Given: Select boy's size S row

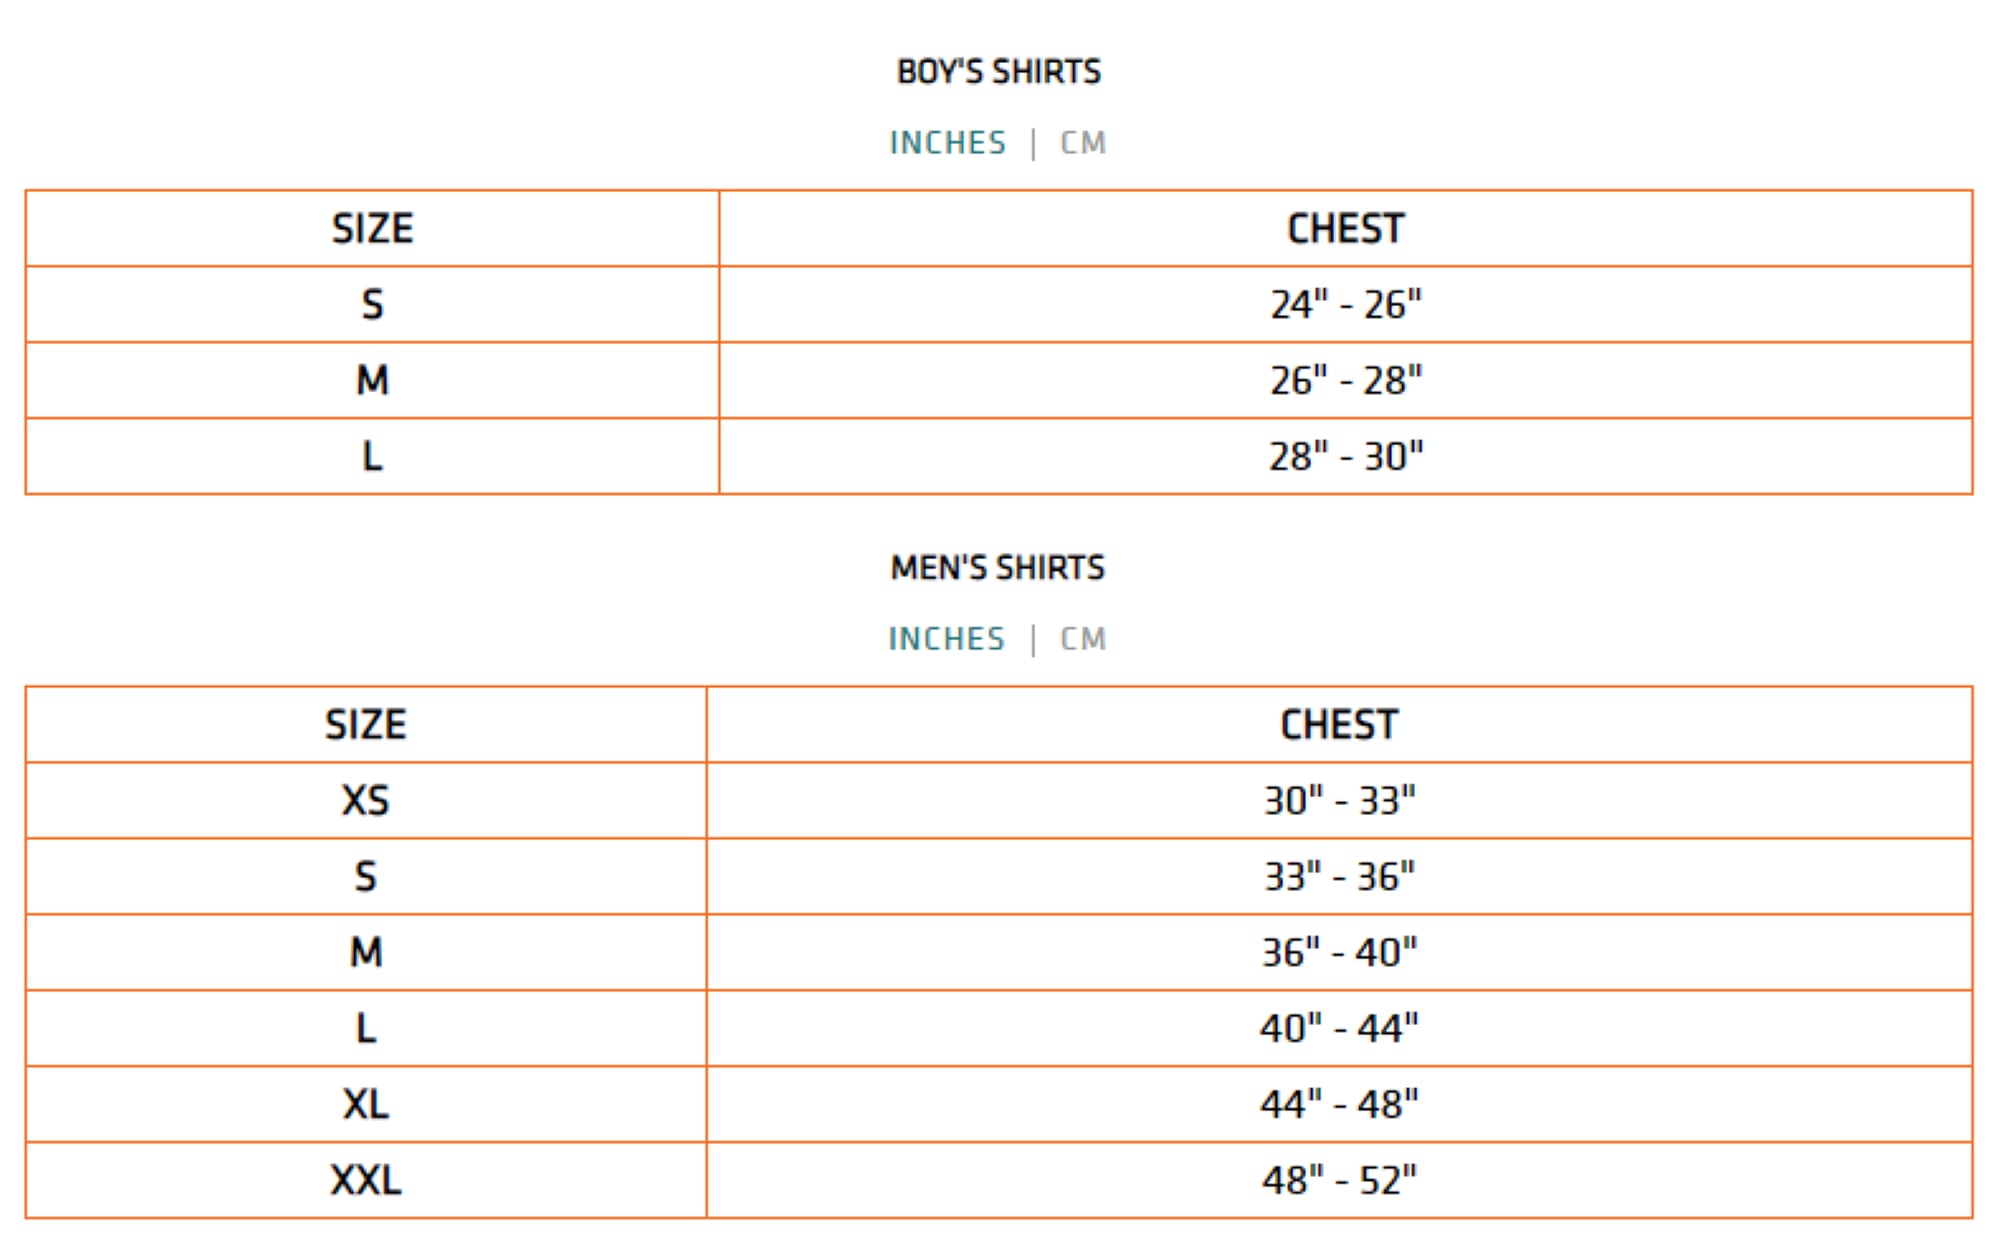Looking at the screenshot, I should tap(999, 304).
